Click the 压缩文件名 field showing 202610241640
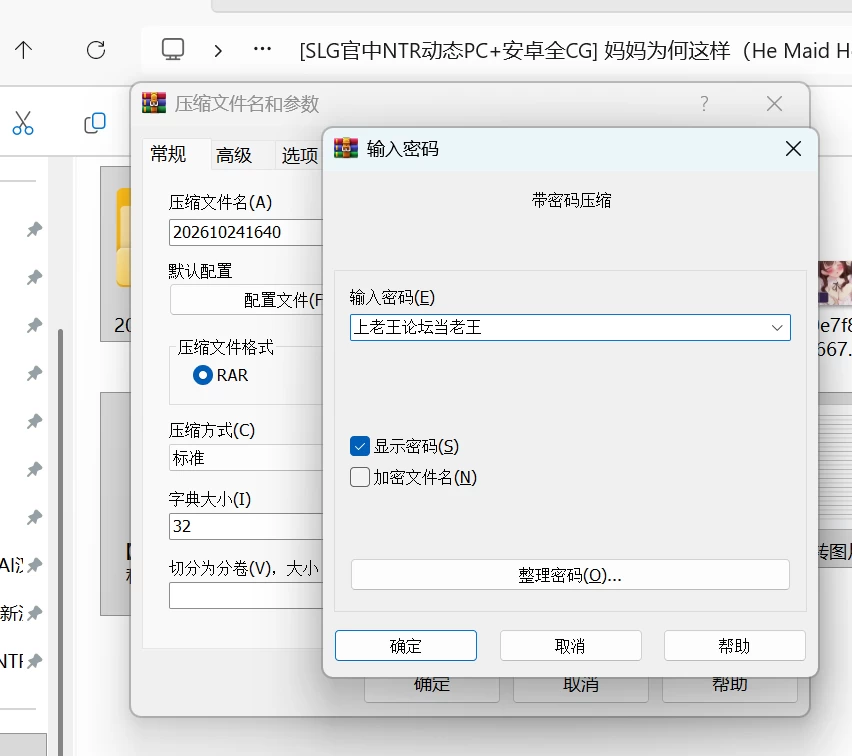Screen dimensions: 852x756 [246, 233]
